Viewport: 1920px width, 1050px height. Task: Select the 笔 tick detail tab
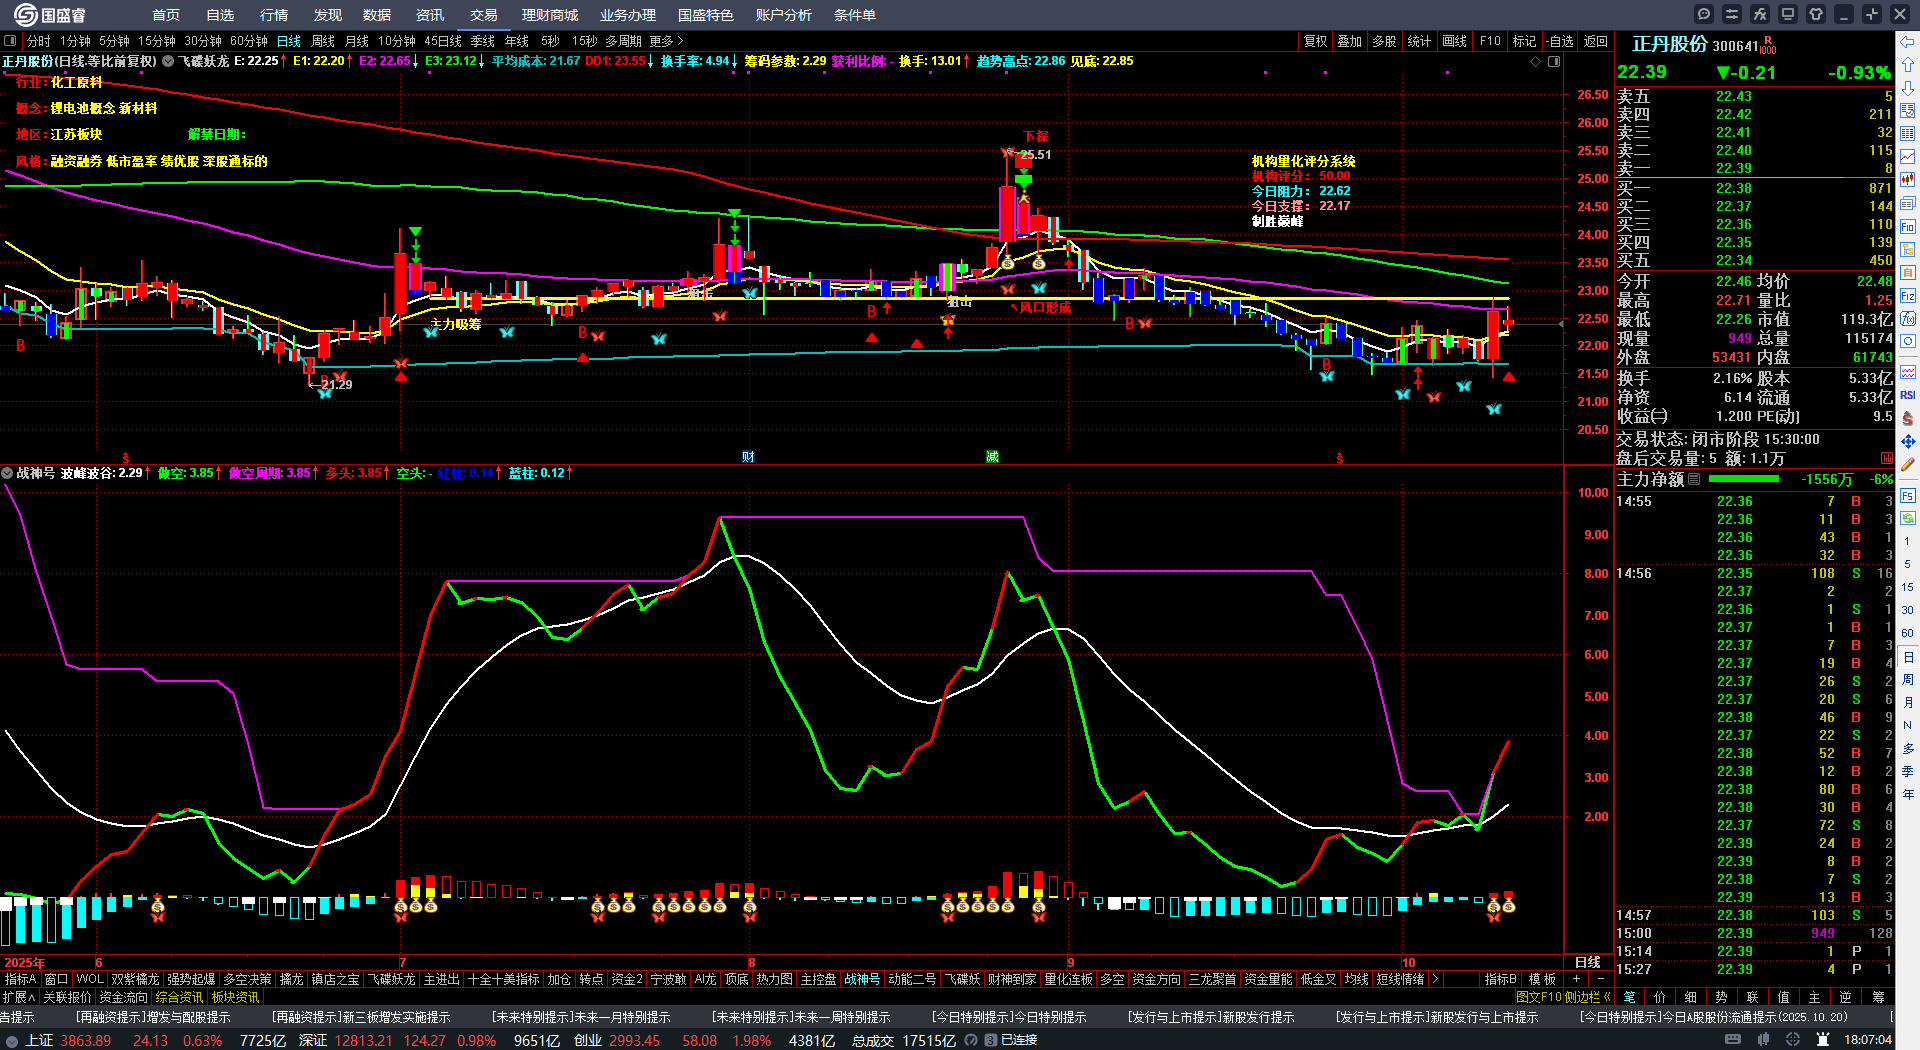click(1629, 997)
